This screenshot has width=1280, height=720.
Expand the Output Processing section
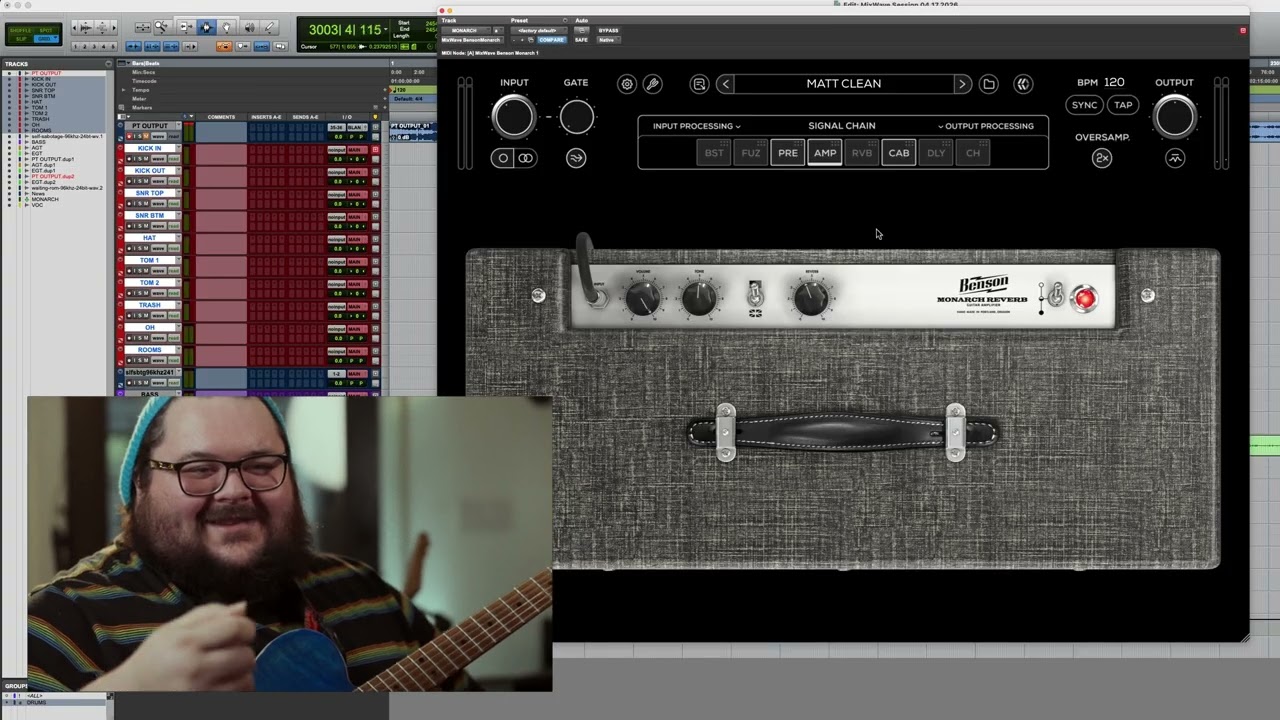point(986,126)
